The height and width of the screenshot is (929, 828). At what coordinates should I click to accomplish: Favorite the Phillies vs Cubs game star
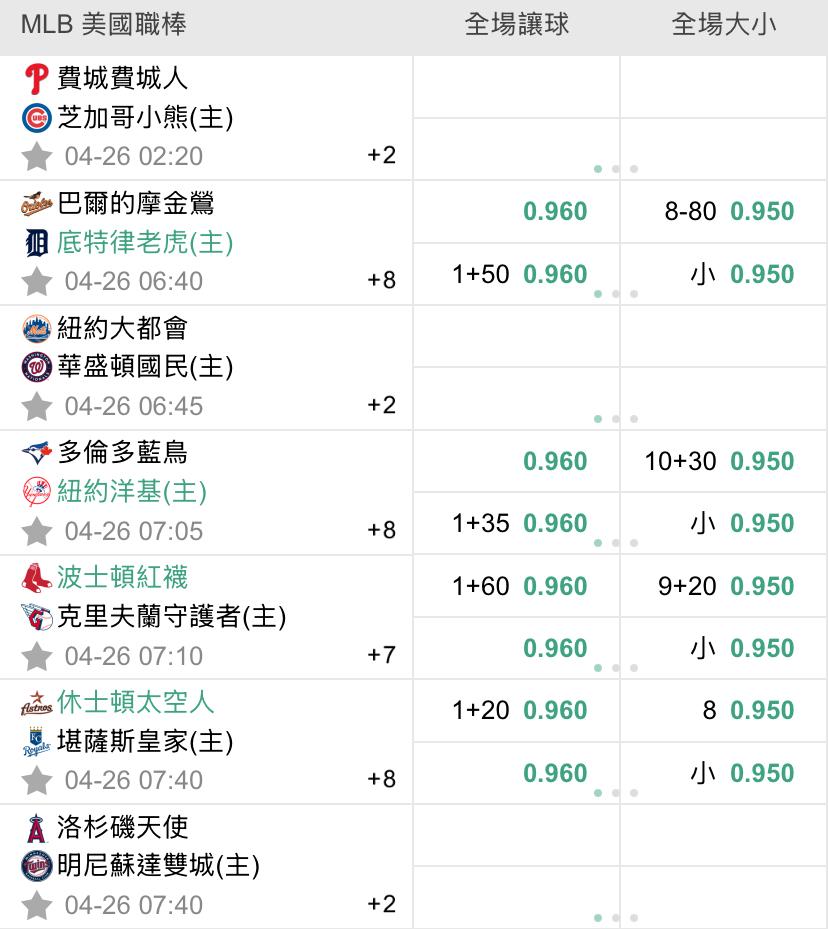coord(36,156)
